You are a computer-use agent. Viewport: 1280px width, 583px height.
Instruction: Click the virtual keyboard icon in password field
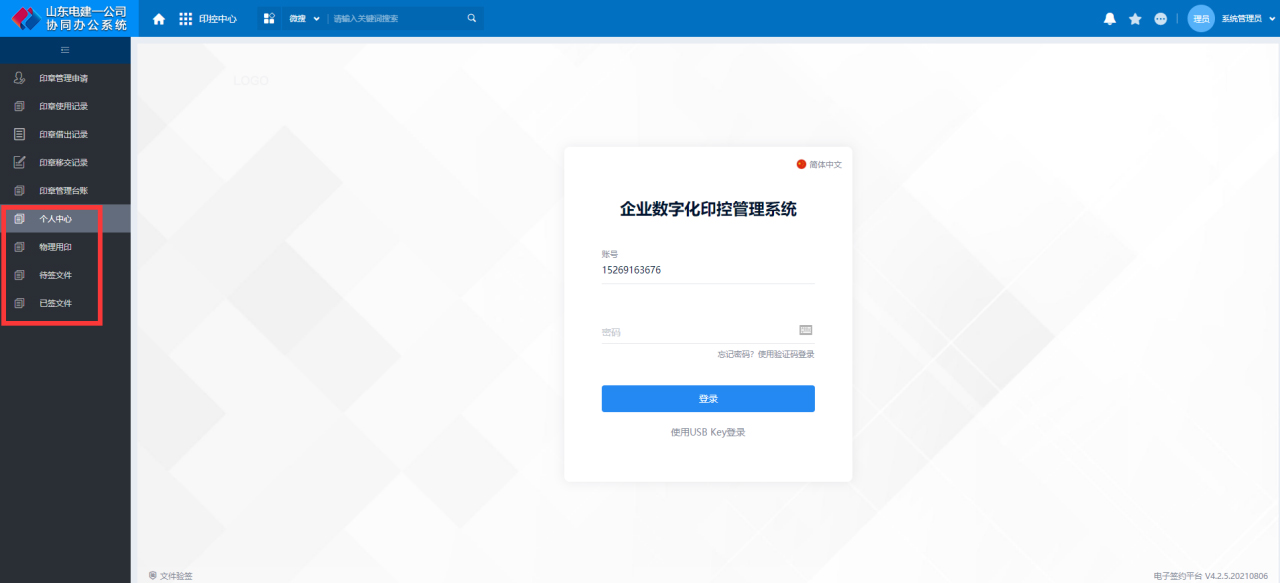coord(806,330)
